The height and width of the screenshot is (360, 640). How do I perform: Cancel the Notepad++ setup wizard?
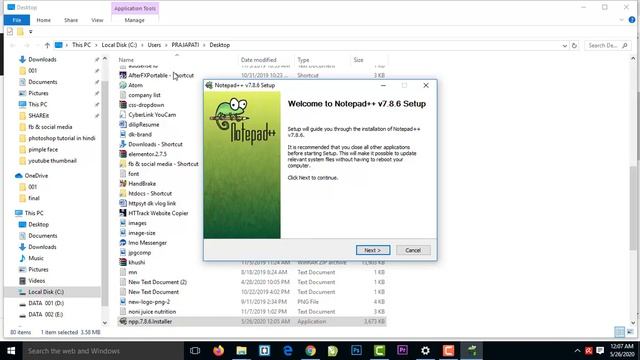point(413,250)
